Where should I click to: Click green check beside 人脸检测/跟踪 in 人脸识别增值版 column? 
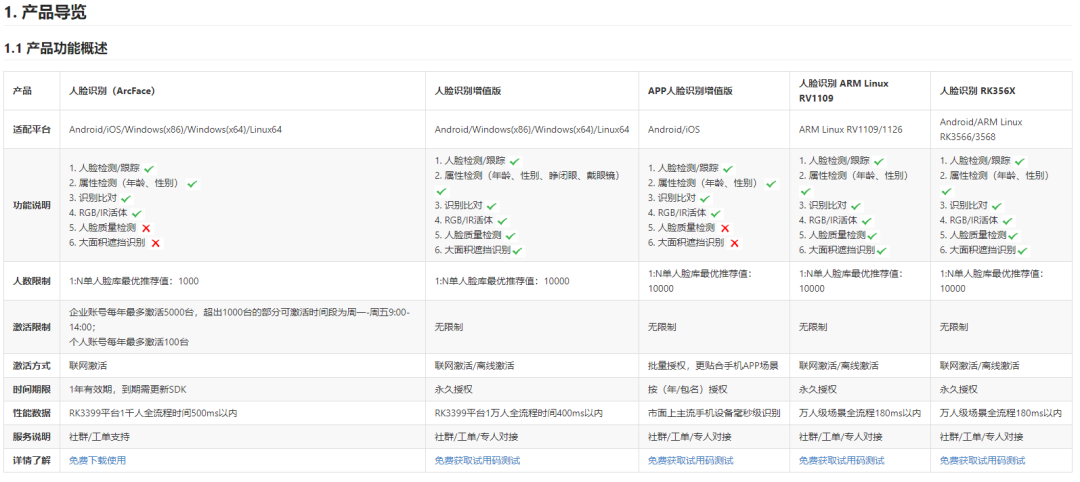coord(514,160)
